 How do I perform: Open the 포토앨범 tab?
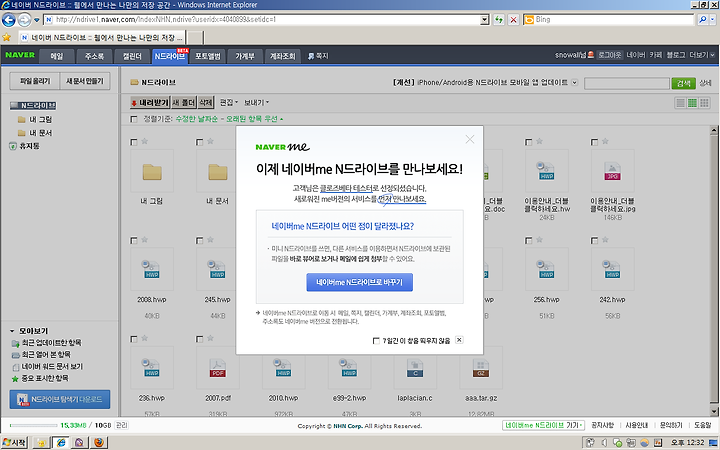[x=208, y=56]
